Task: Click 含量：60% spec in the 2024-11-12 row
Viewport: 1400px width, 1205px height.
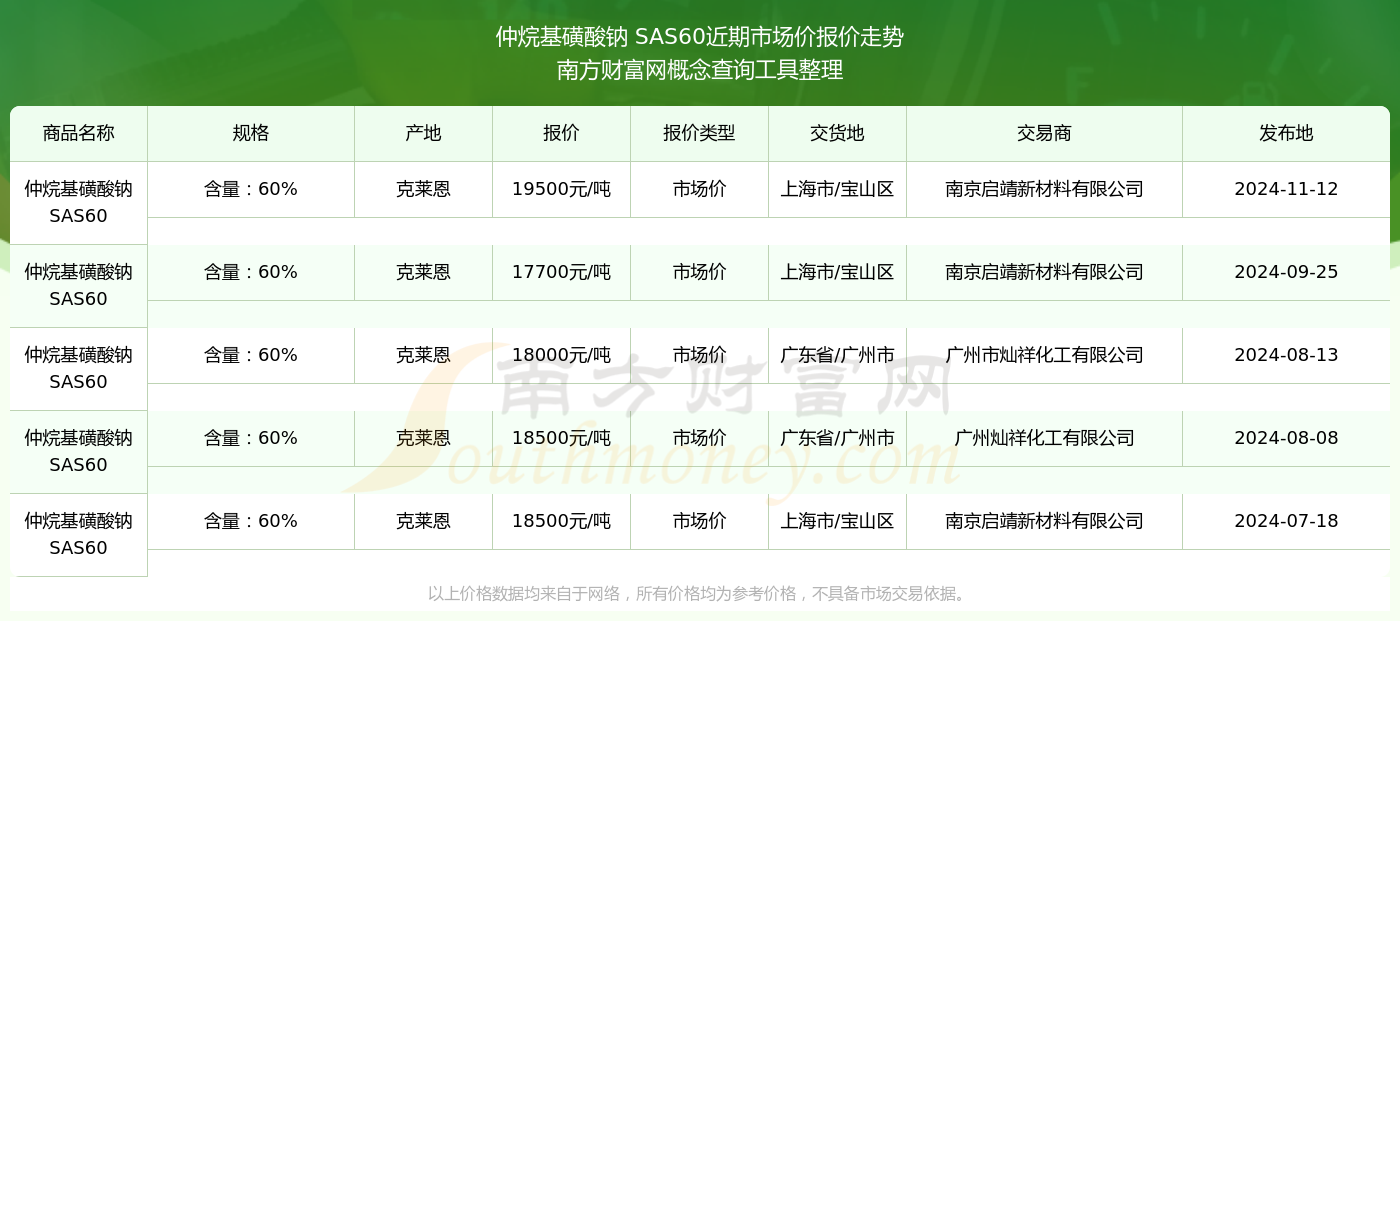Action: (250, 189)
